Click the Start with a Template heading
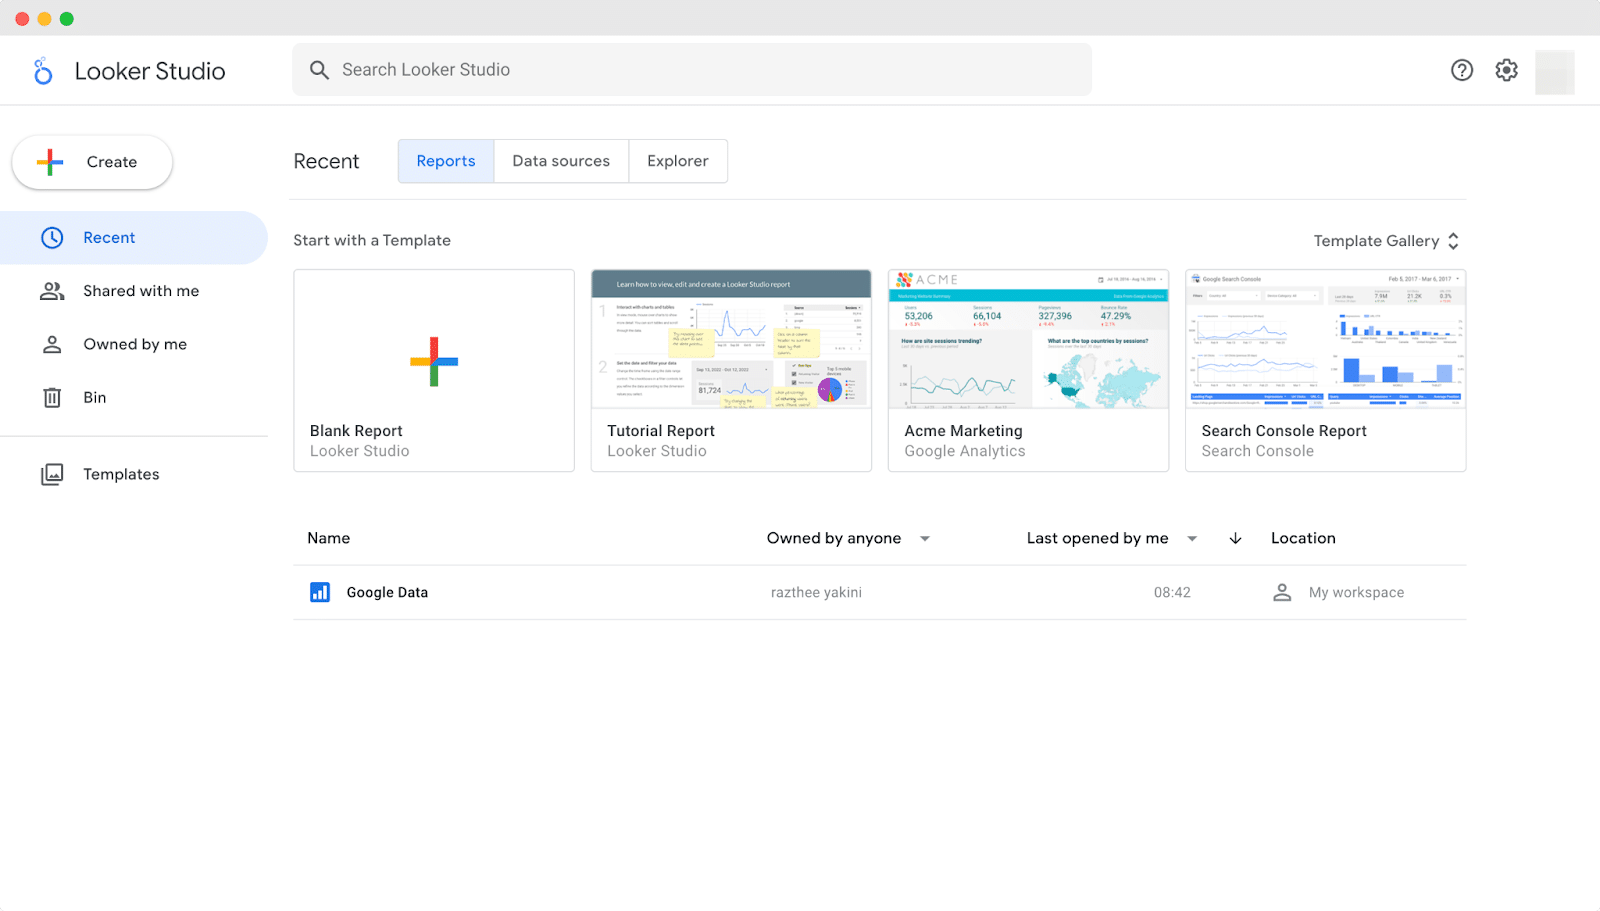The image size is (1600, 911). click(x=372, y=241)
